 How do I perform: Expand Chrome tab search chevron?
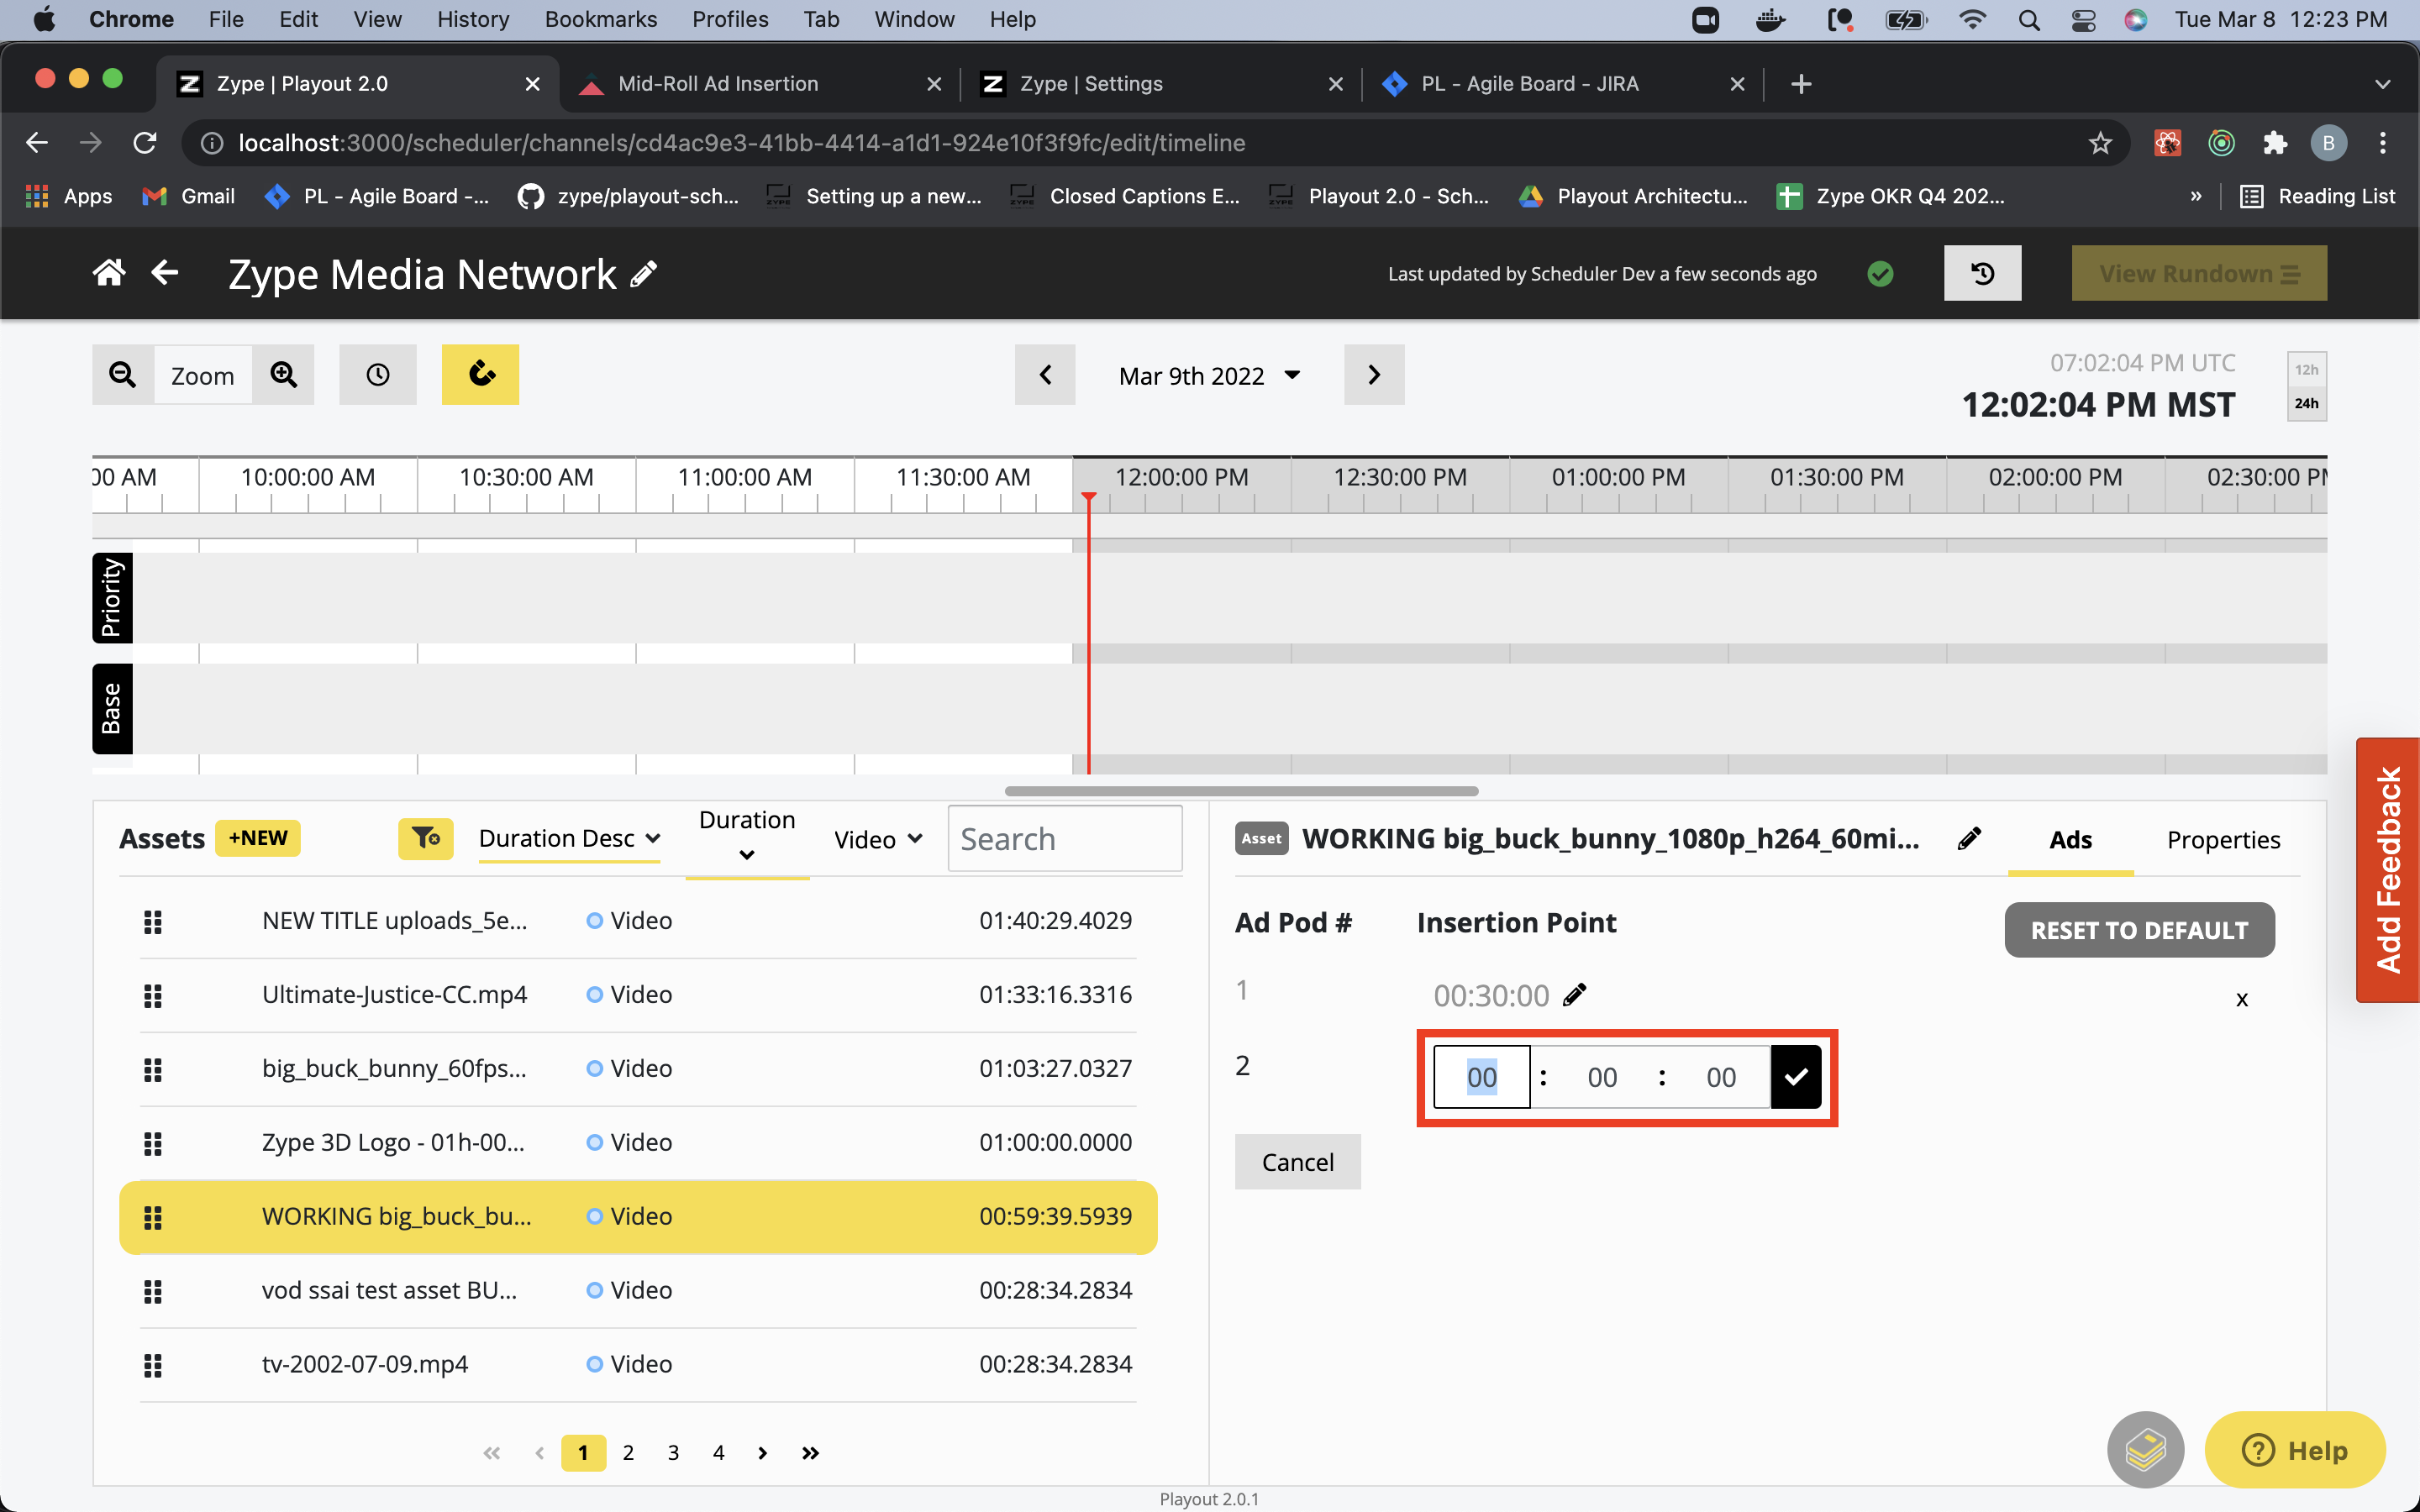click(2383, 84)
